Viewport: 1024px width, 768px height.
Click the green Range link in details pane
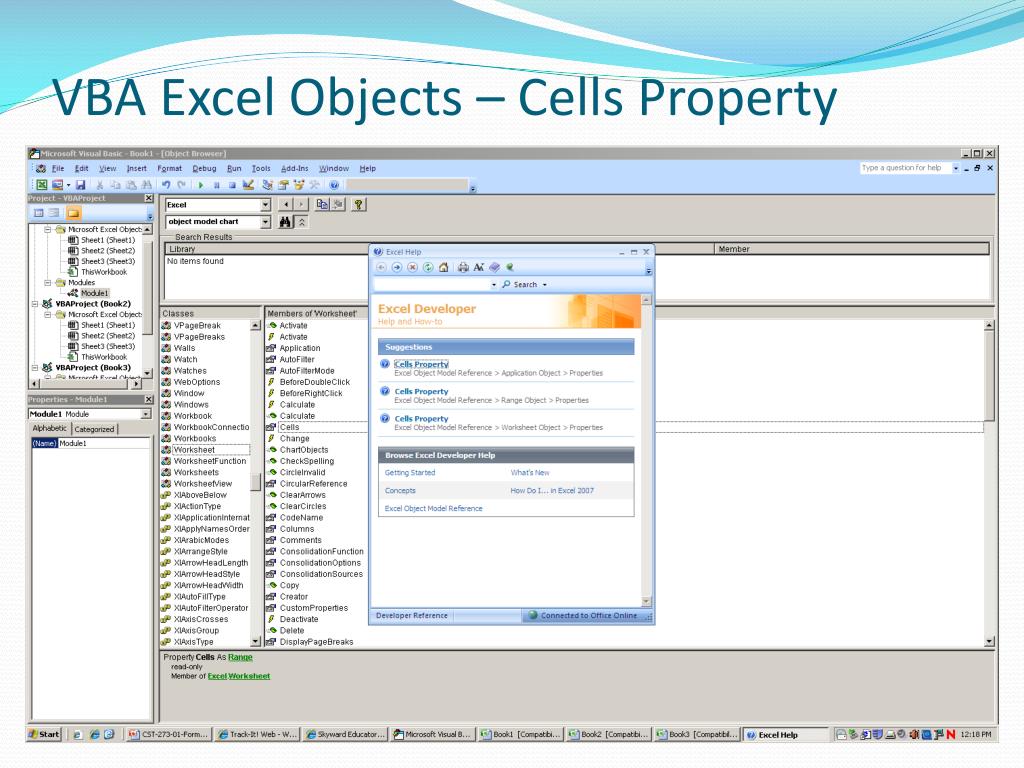pyautogui.click(x=240, y=657)
